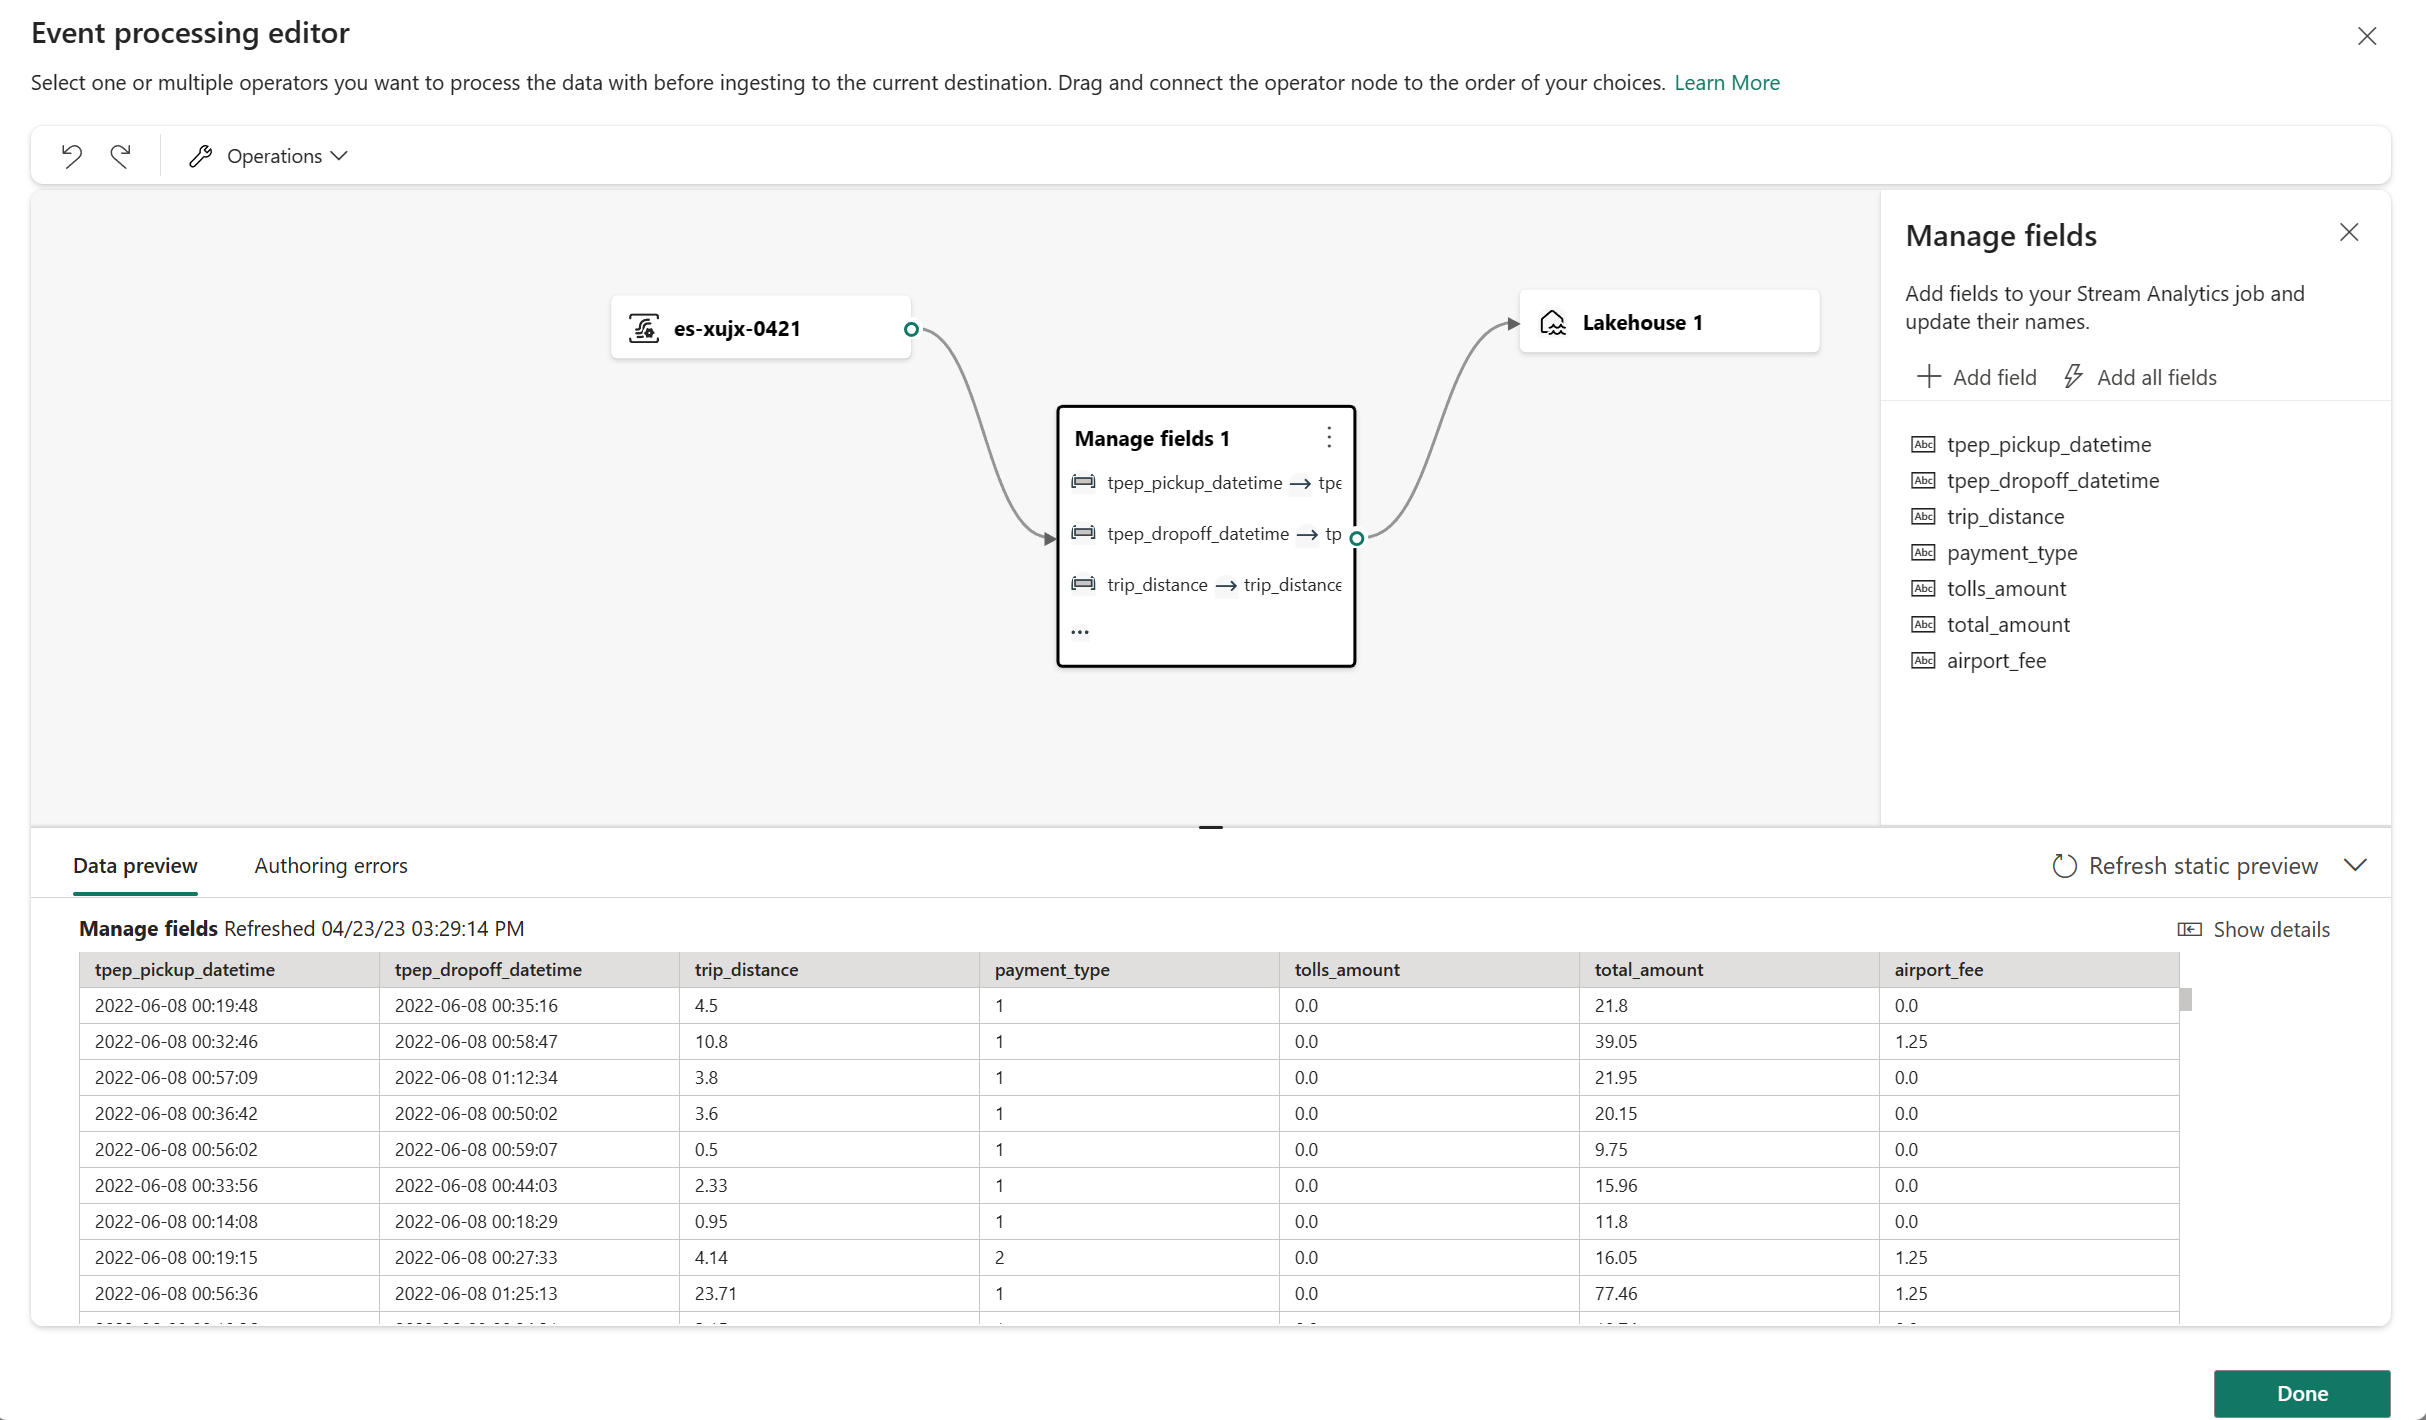
Task: Open the Learn More link
Action: [1727, 82]
